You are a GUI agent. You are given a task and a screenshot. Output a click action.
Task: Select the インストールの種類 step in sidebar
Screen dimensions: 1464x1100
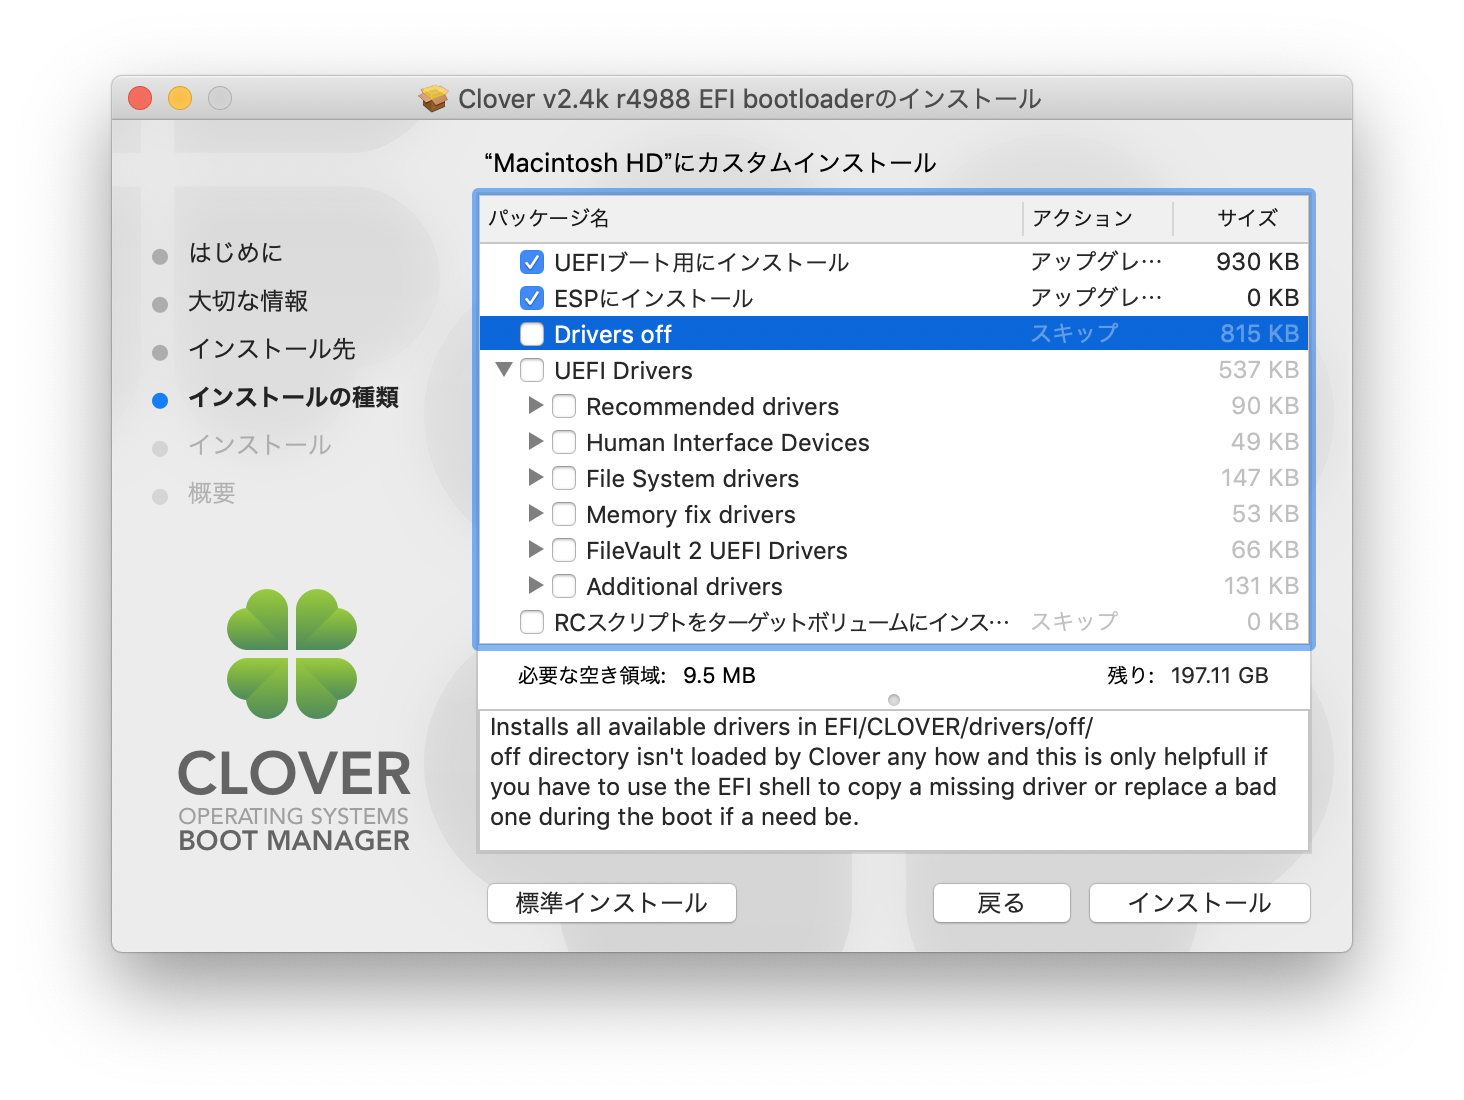293,397
